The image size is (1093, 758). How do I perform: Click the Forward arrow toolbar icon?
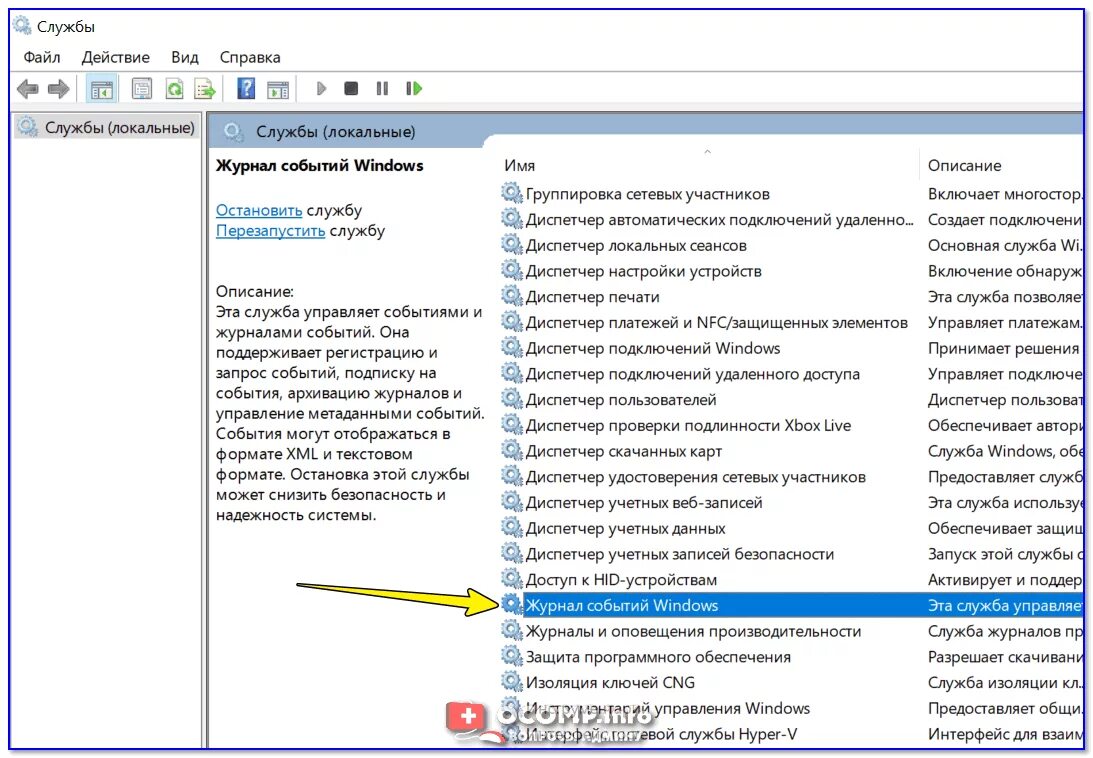pos(59,89)
